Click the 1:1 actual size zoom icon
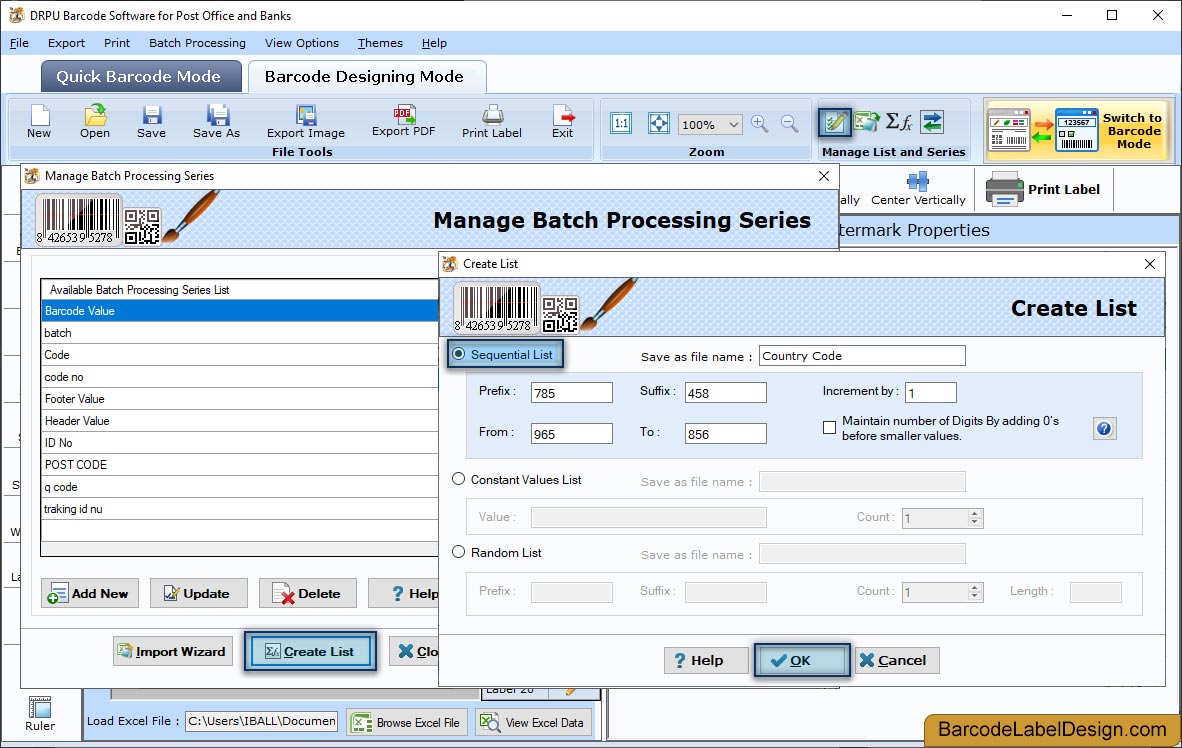 [x=621, y=123]
